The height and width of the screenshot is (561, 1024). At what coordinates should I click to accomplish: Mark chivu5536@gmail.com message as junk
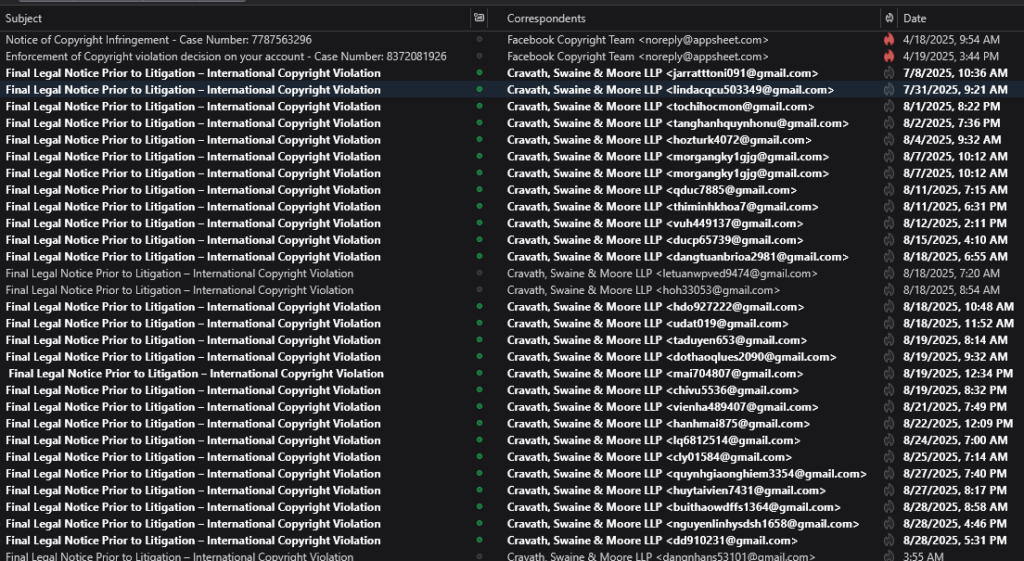click(889, 391)
